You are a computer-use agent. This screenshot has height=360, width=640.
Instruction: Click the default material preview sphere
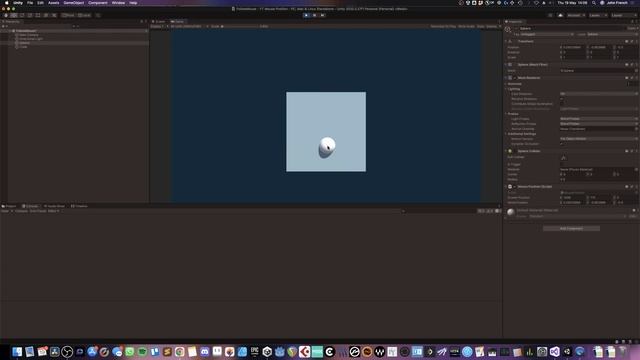pos(511,212)
